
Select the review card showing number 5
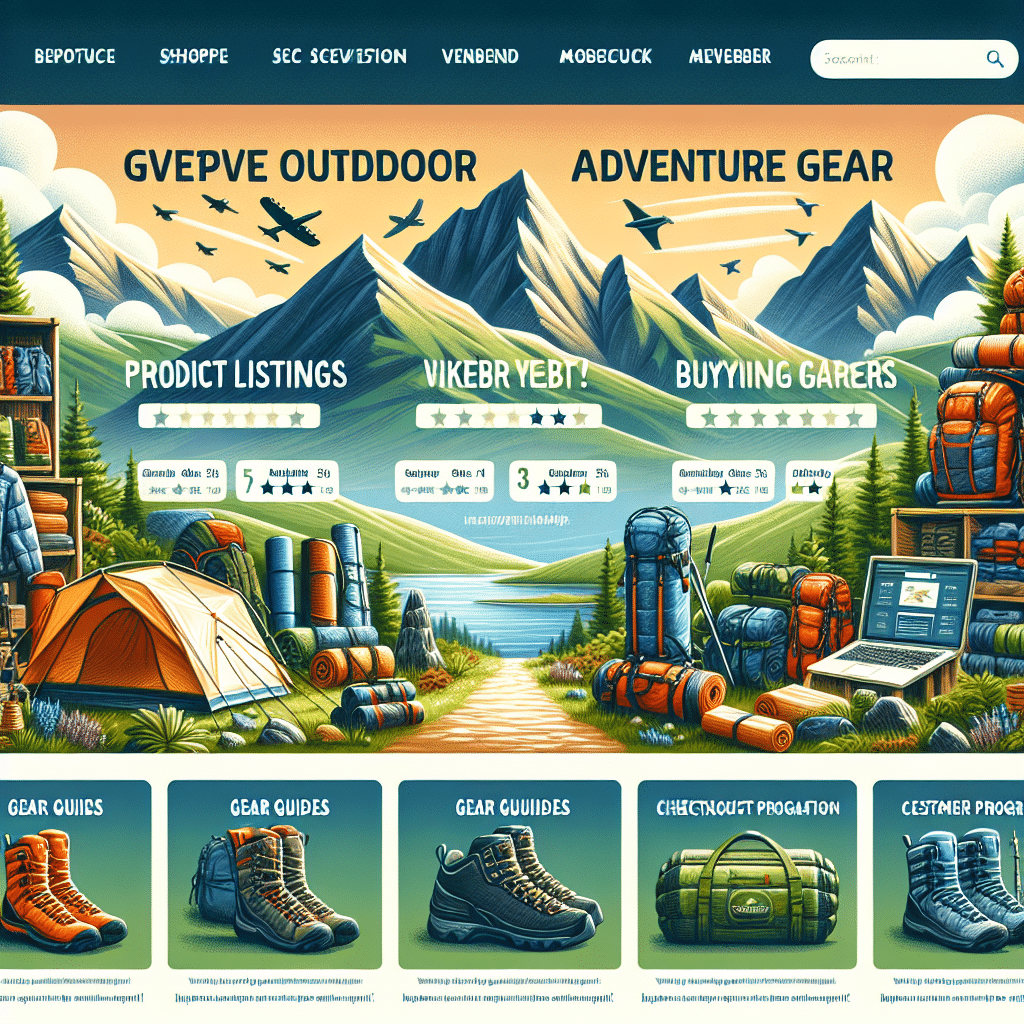(287, 481)
